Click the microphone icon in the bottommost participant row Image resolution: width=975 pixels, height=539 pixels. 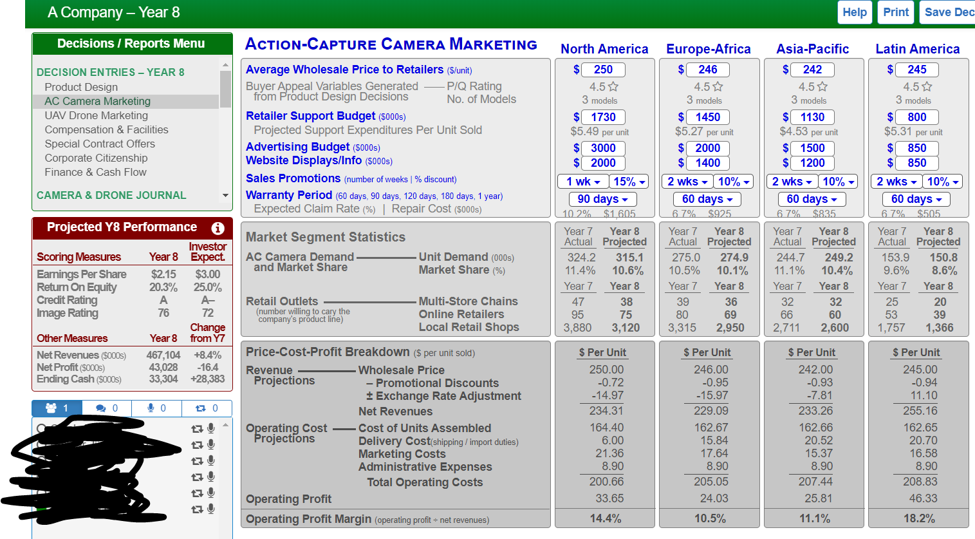click(x=211, y=509)
